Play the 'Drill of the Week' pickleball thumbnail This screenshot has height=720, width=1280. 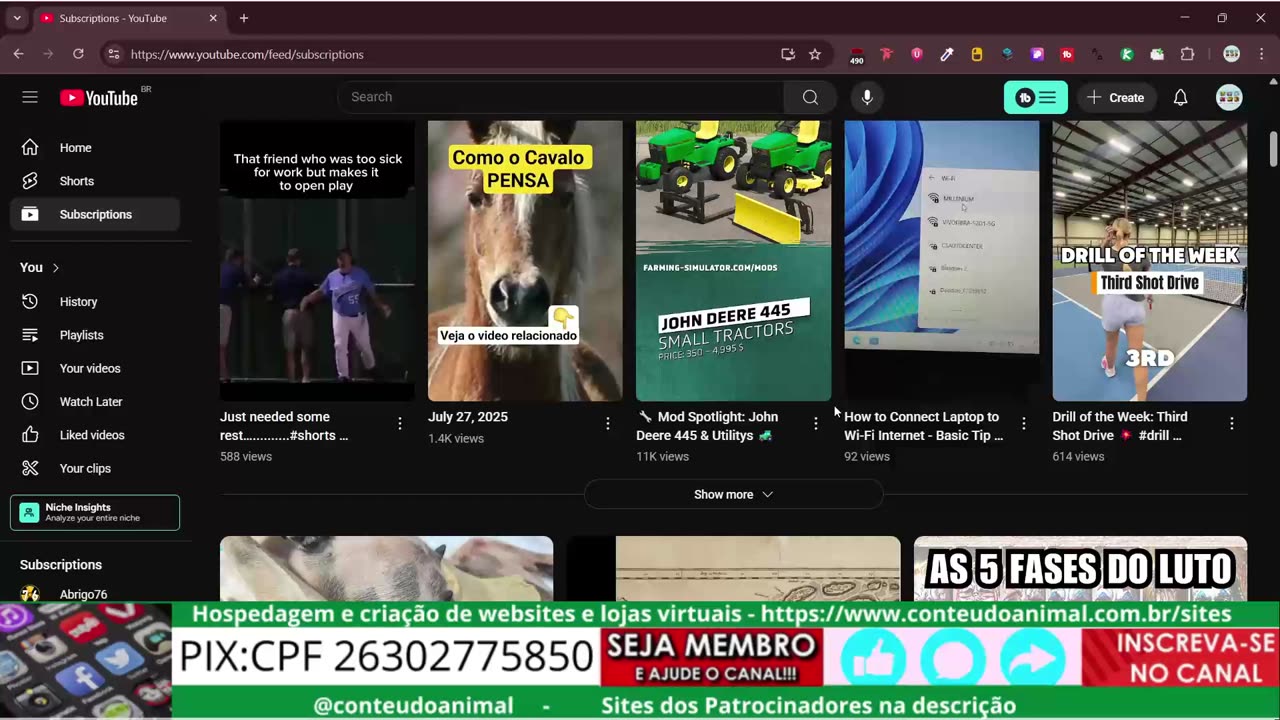click(1150, 261)
